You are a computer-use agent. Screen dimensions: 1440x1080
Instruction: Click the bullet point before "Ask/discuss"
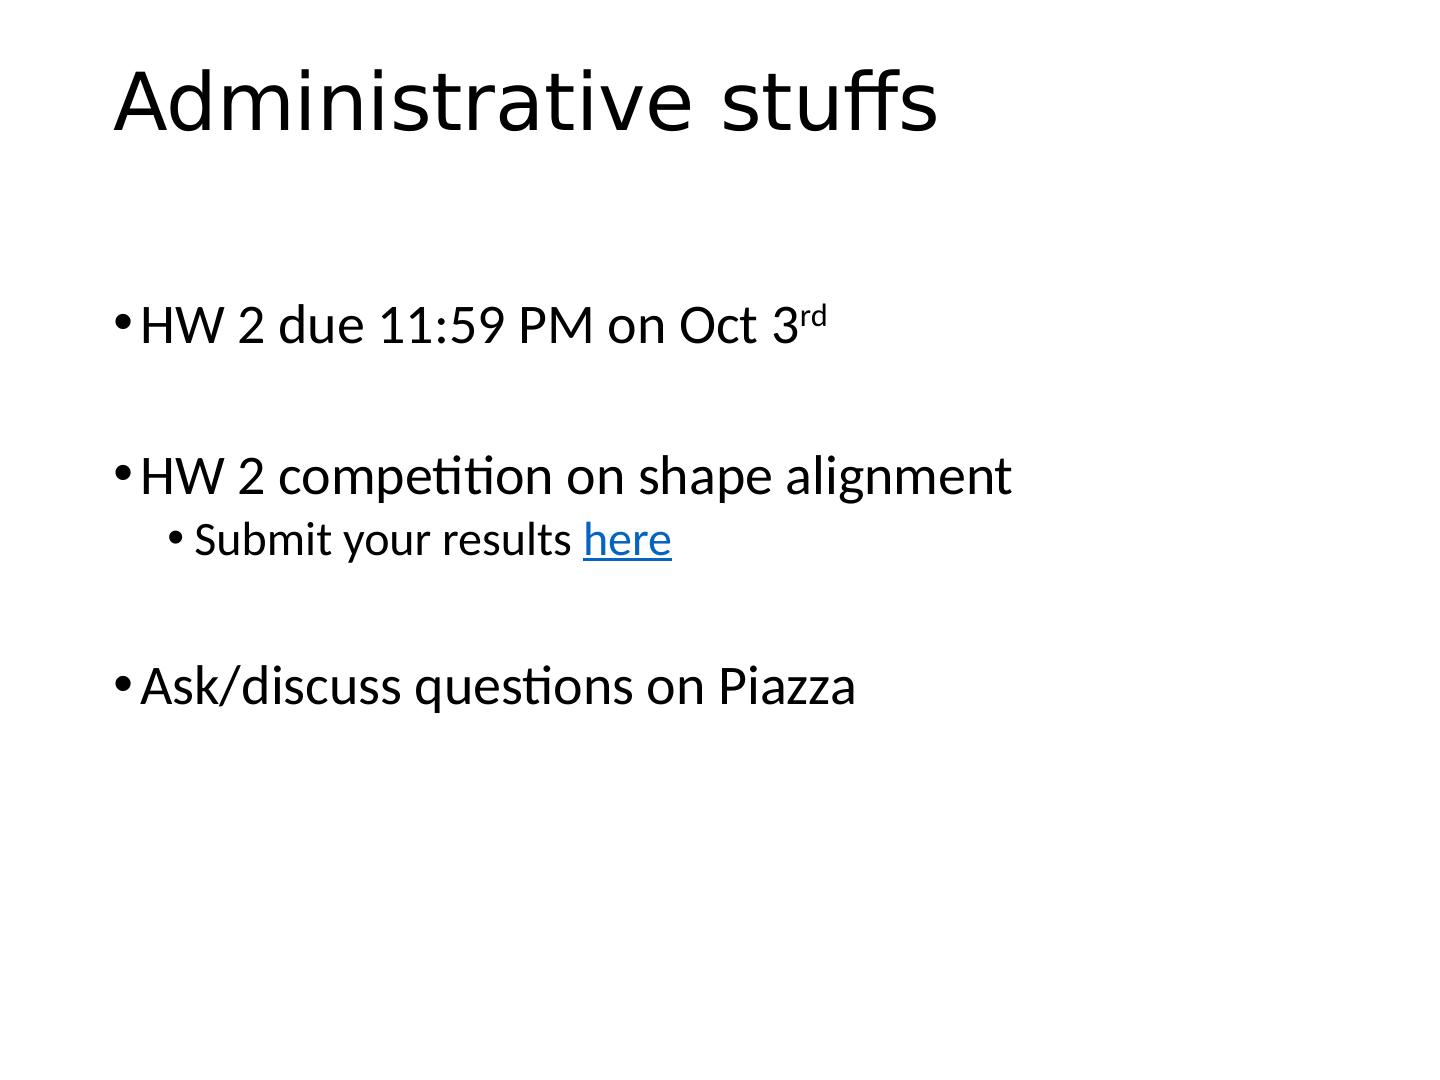[x=121, y=683]
